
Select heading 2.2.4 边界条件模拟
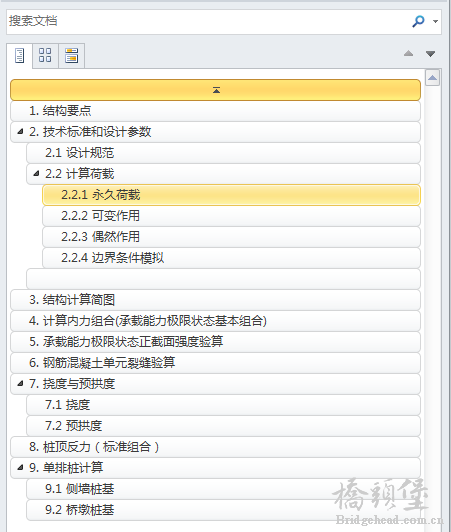pyautogui.click(x=231, y=258)
